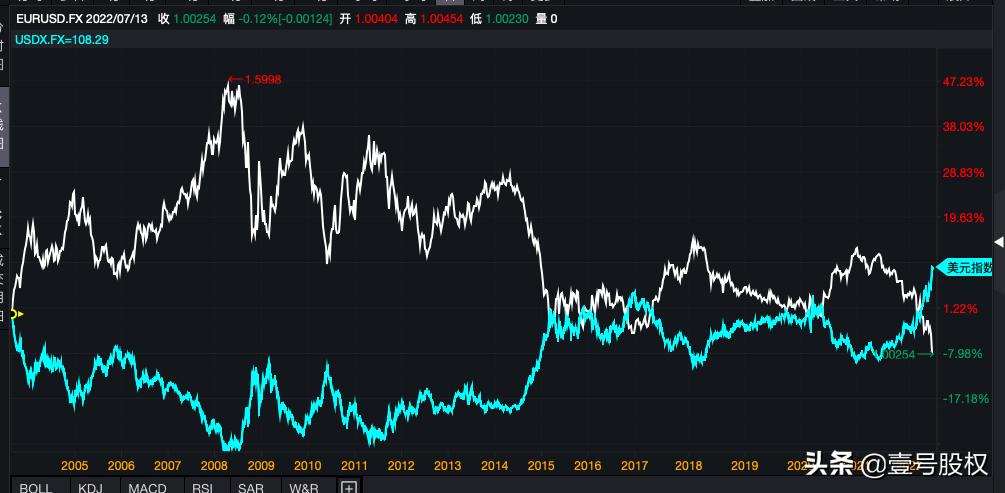
Task: Switch to the W&R indicator tab
Action: 304,487
